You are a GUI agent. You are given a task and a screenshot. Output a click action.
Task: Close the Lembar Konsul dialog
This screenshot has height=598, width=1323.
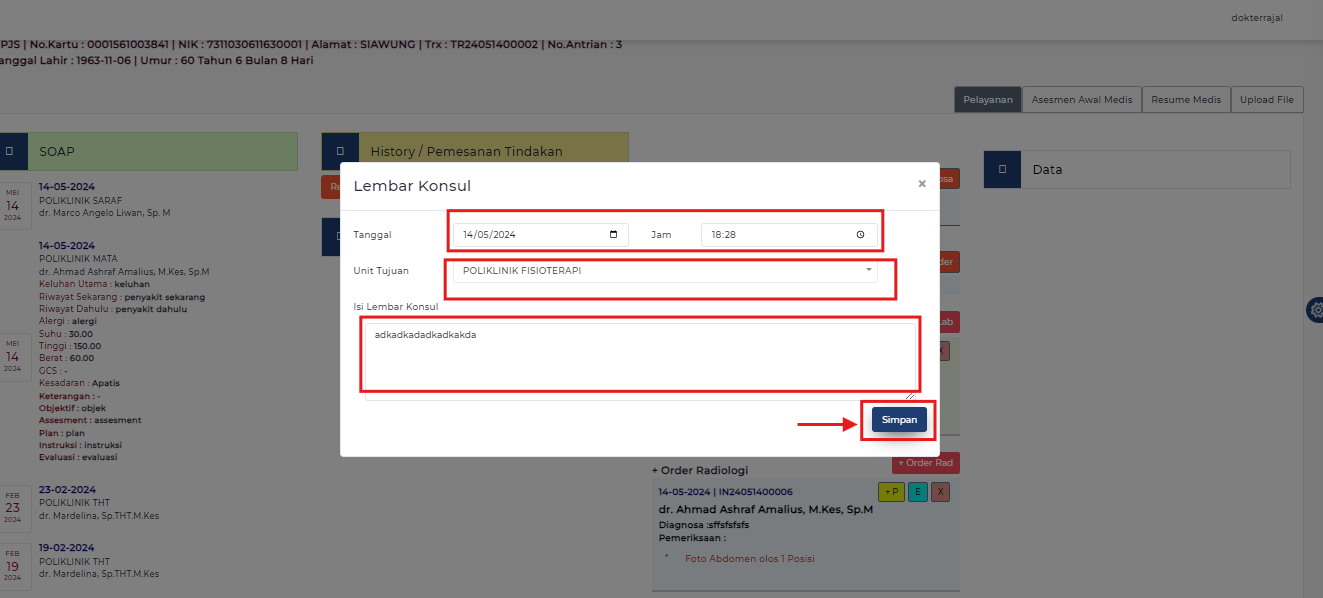(921, 184)
